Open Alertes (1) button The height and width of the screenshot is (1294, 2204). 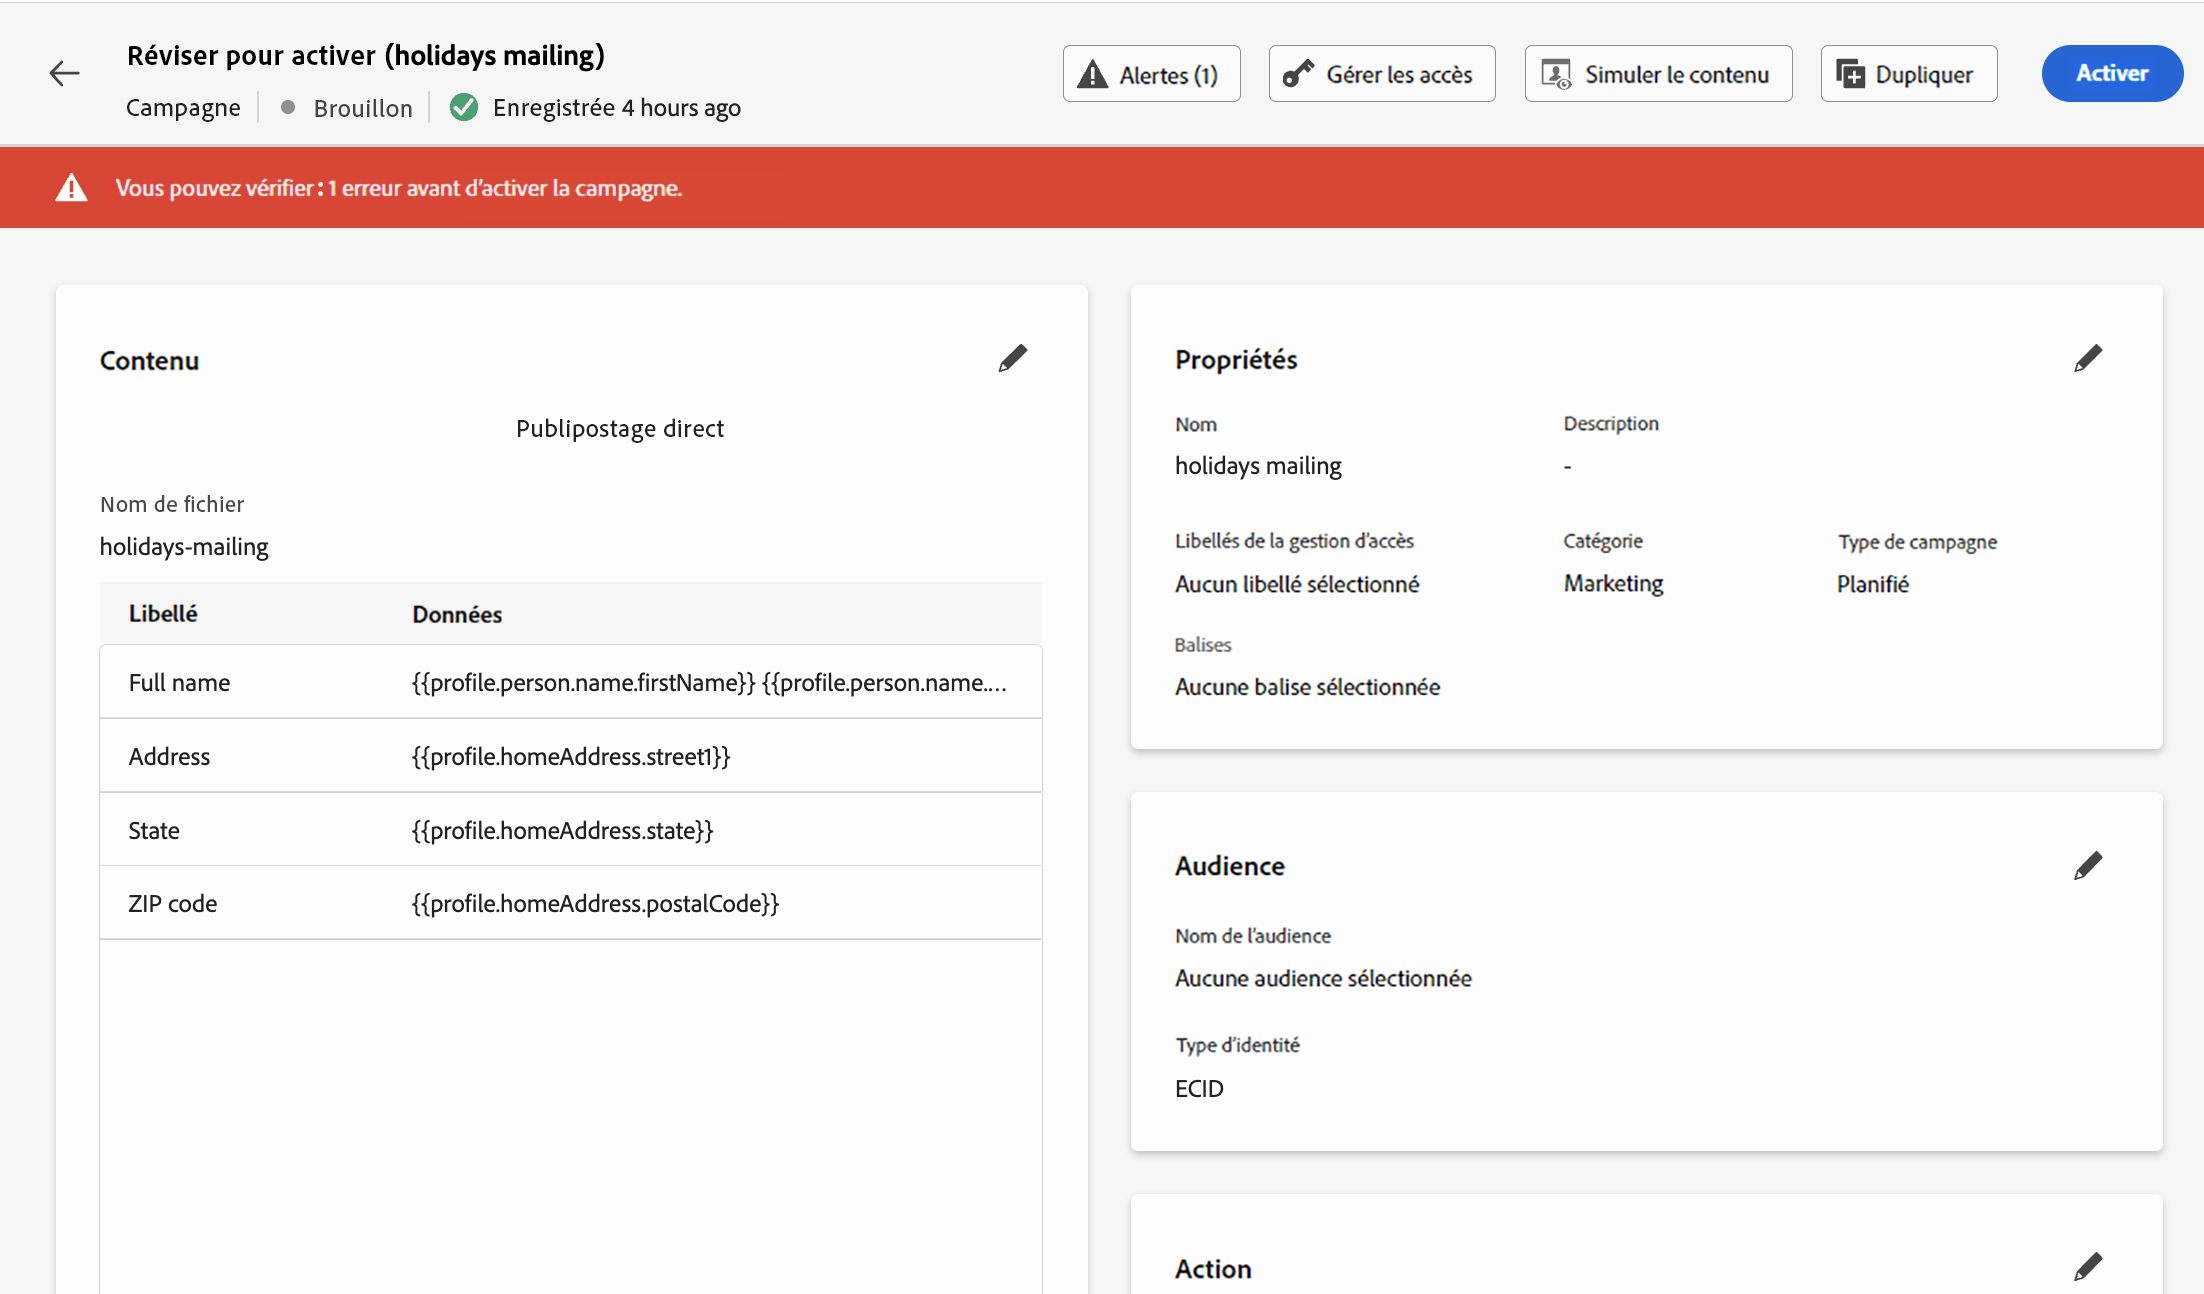[x=1151, y=74]
